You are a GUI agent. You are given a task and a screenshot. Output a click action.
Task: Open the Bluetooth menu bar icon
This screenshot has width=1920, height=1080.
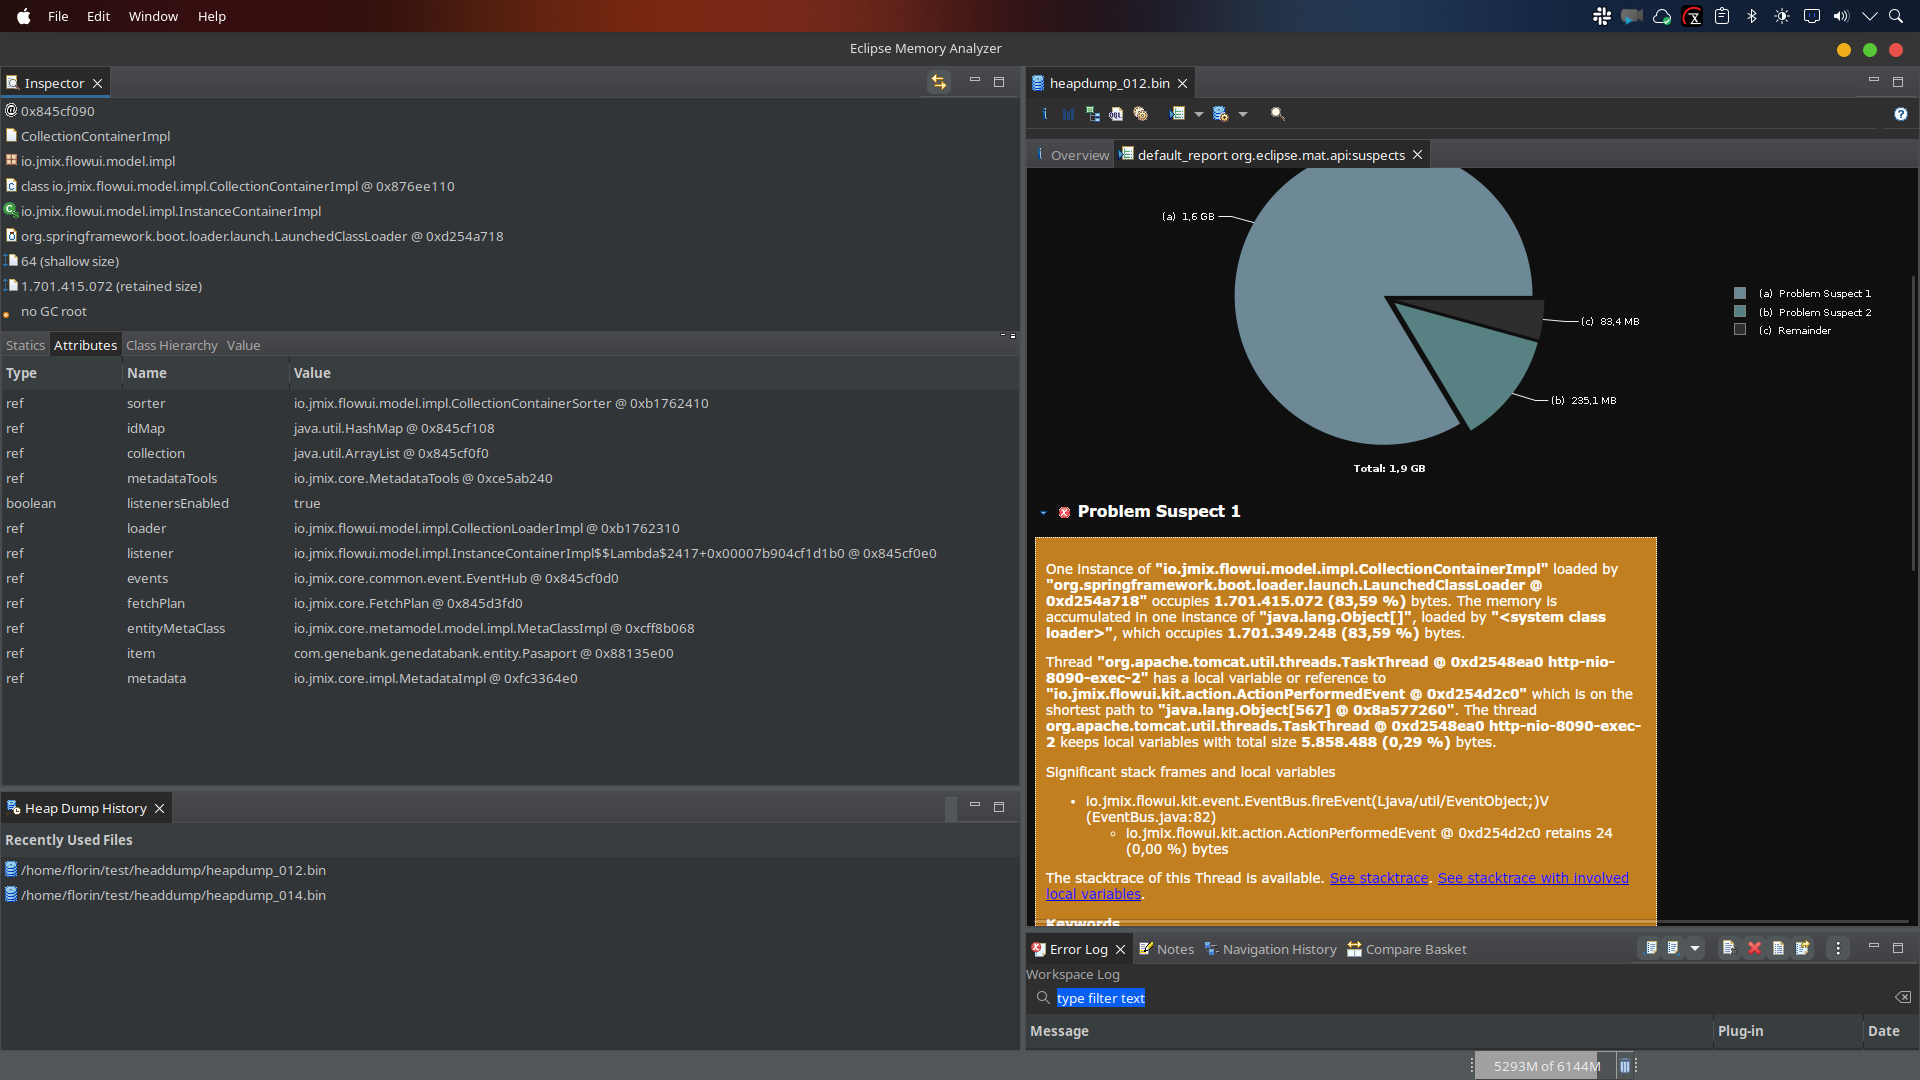pos(1752,16)
